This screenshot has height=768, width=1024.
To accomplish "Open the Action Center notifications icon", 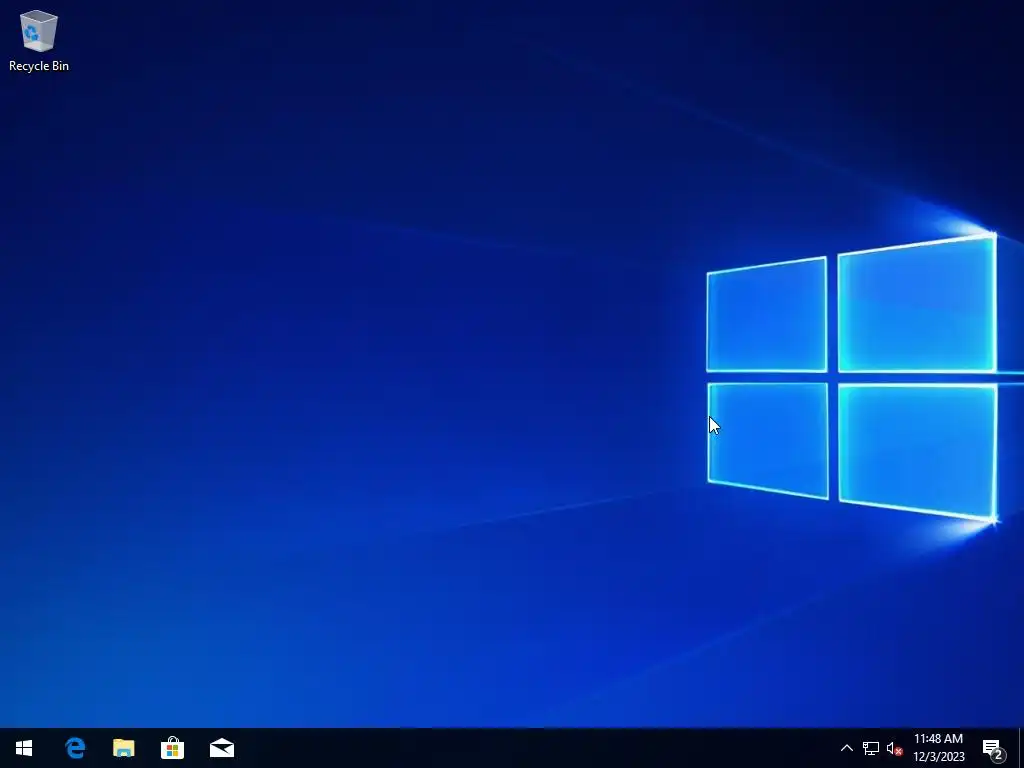I will click(x=993, y=748).
